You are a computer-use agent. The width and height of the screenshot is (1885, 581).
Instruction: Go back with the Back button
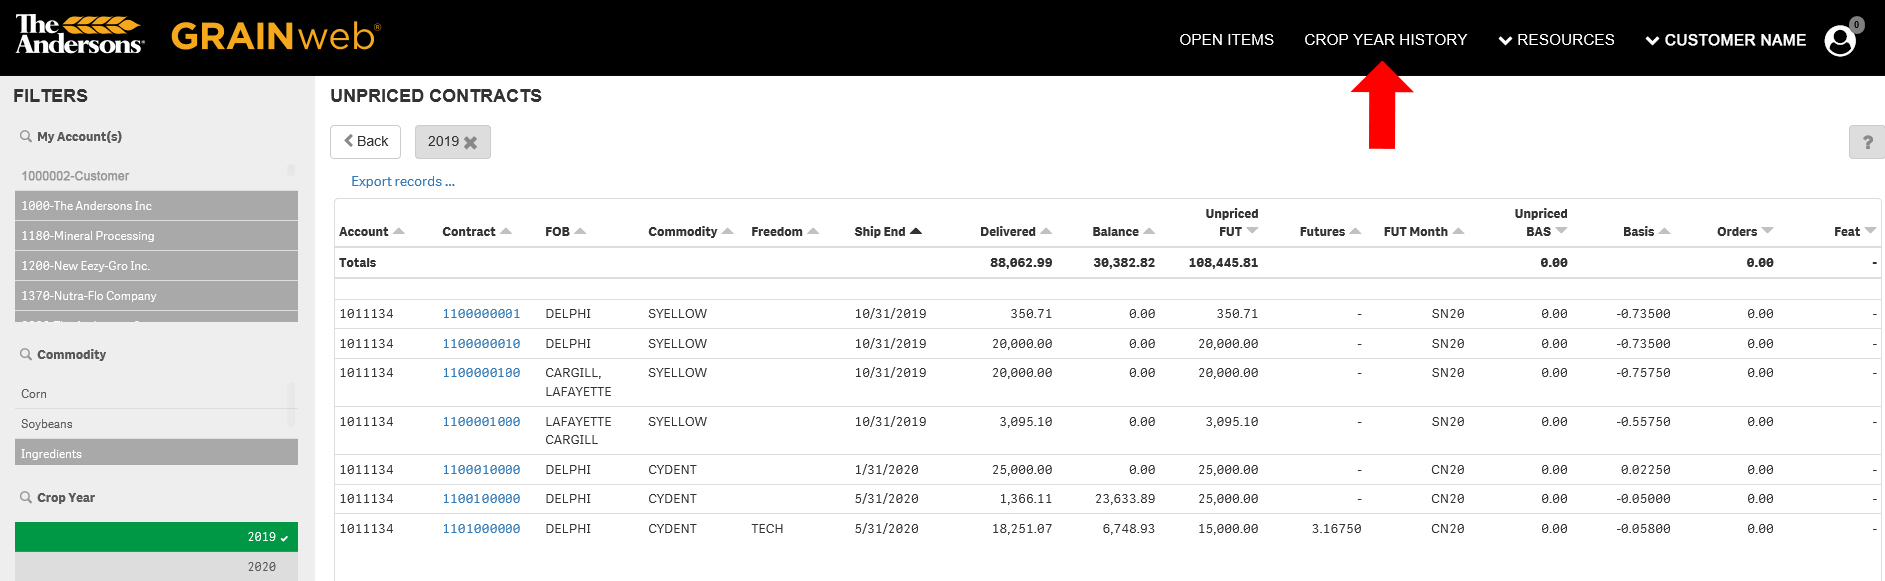[365, 142]
